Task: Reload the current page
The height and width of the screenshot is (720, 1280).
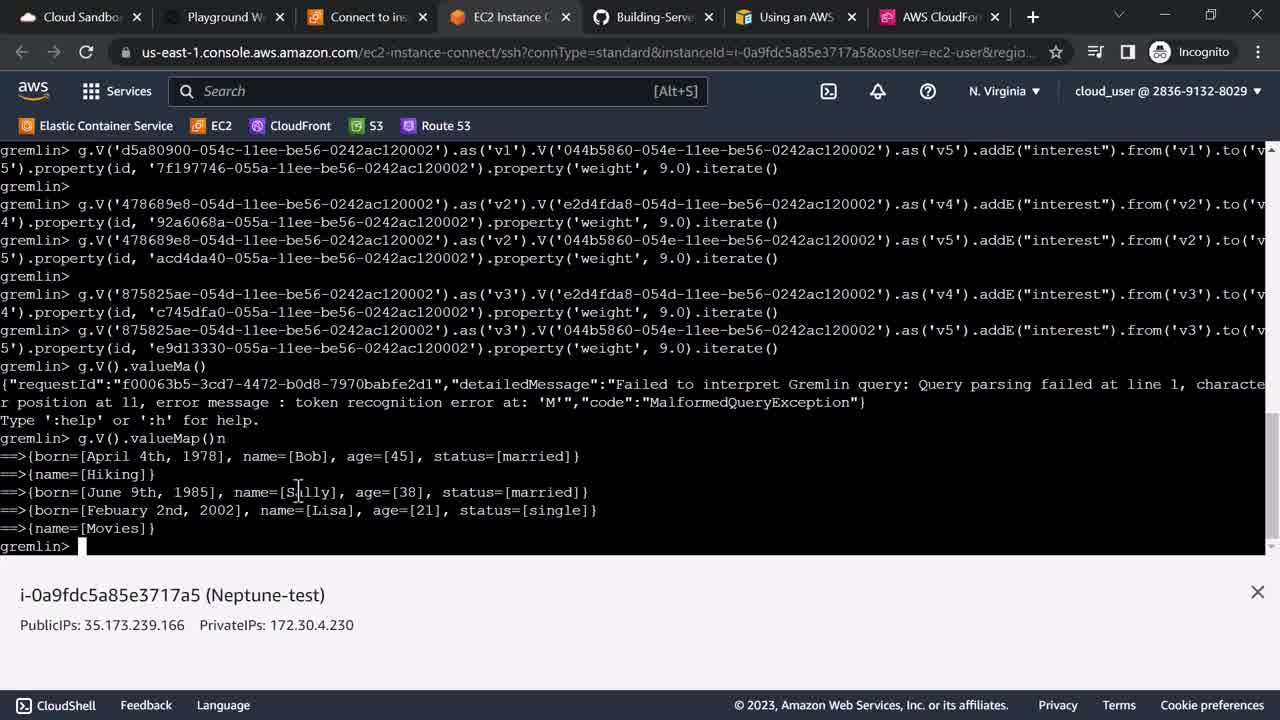Action: (x=86, y=52)
